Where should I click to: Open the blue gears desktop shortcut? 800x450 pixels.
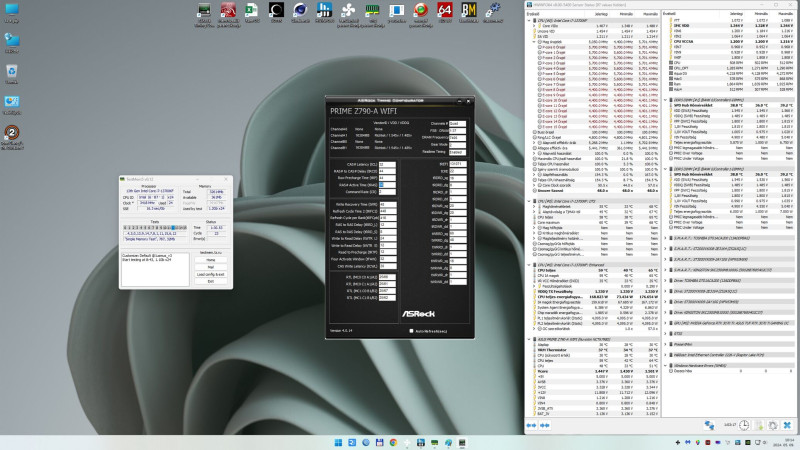coord(492,10)
